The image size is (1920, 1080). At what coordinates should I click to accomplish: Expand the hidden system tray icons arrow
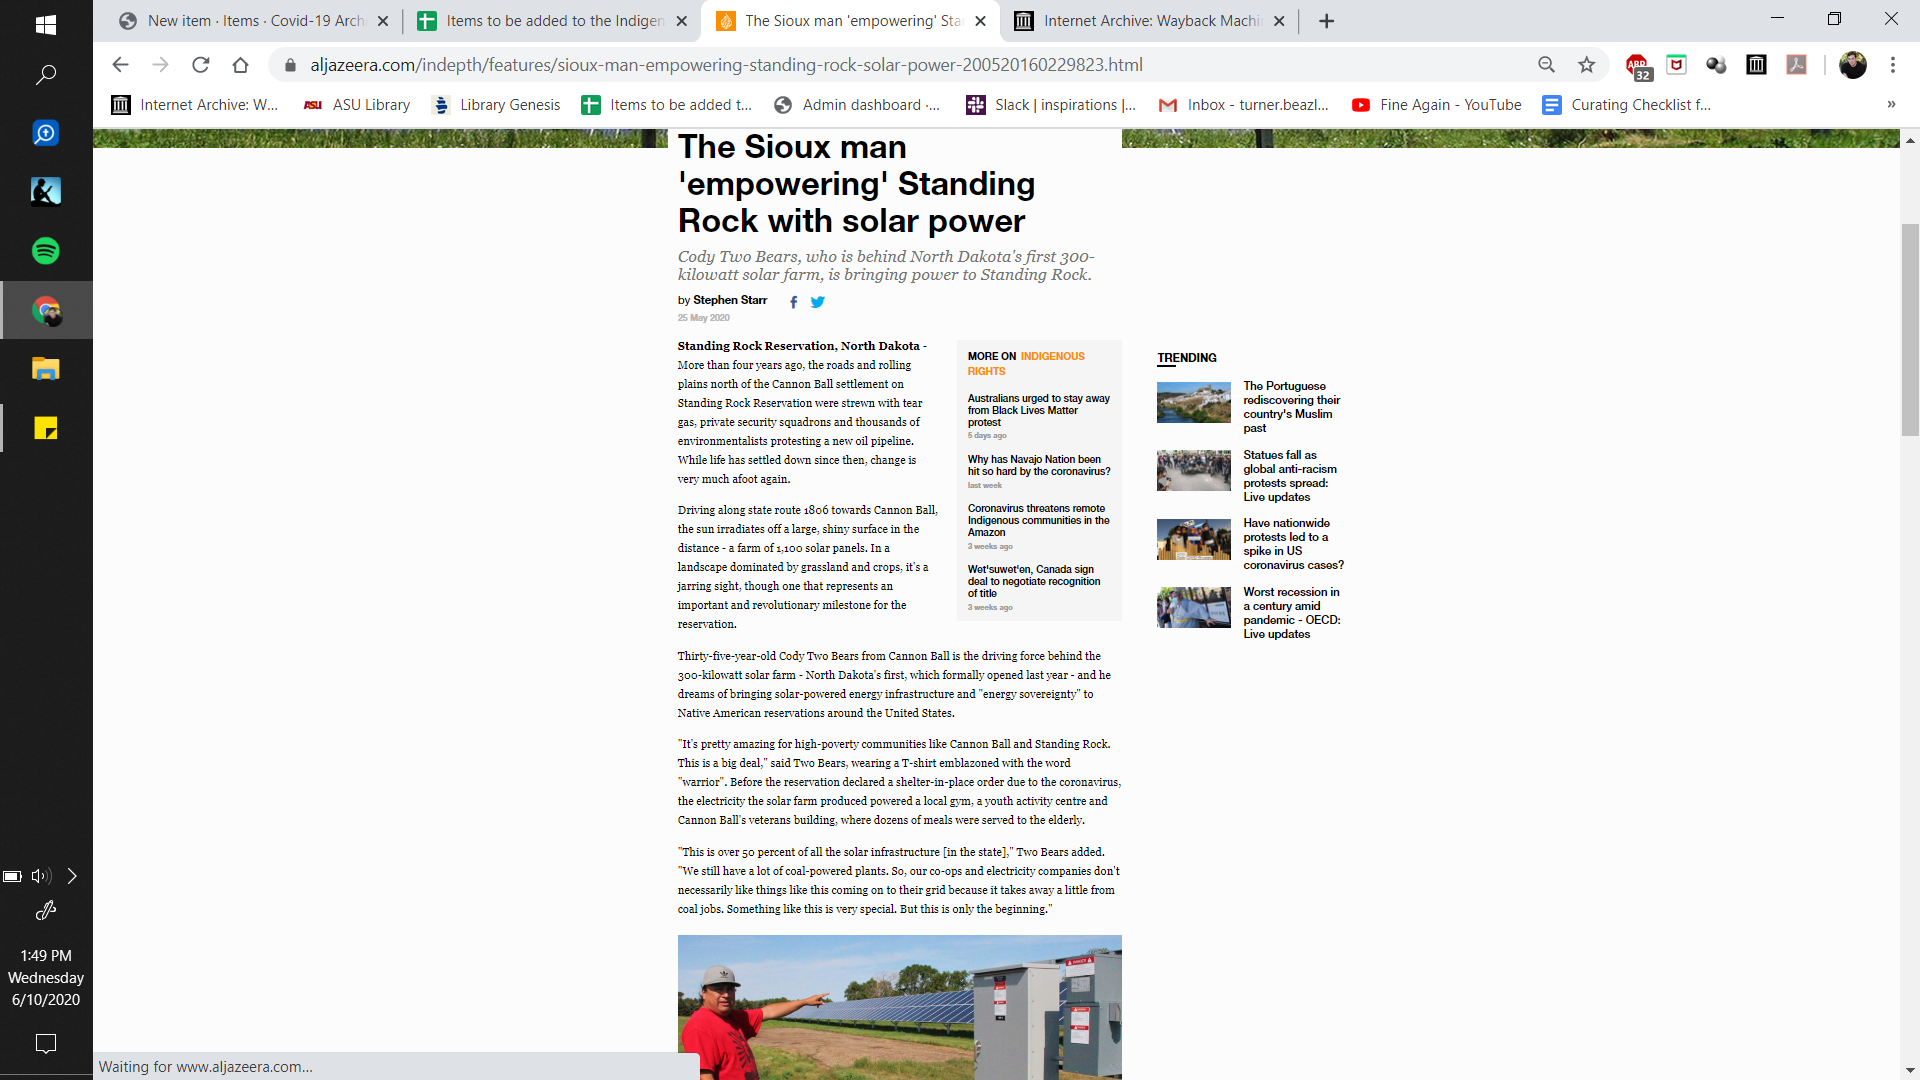tap(72, 876)
